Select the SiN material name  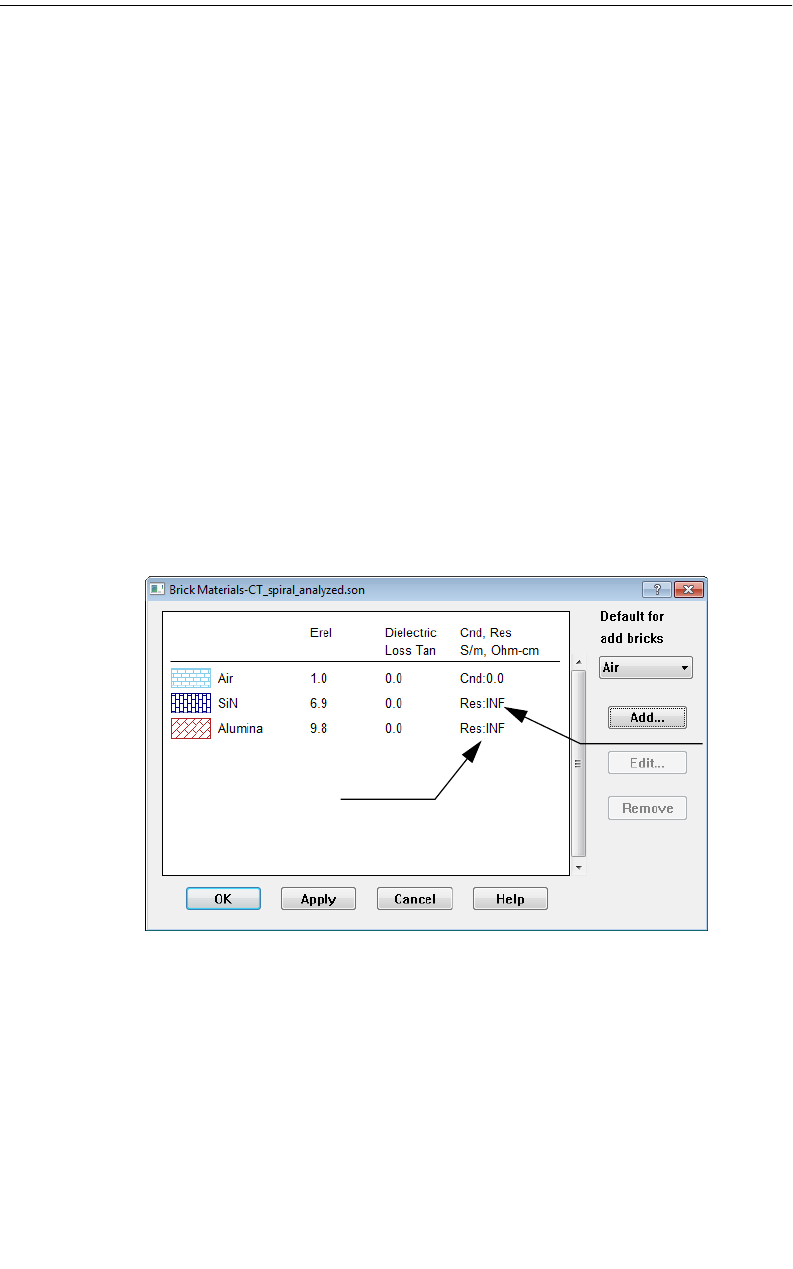tap(228, 703)
